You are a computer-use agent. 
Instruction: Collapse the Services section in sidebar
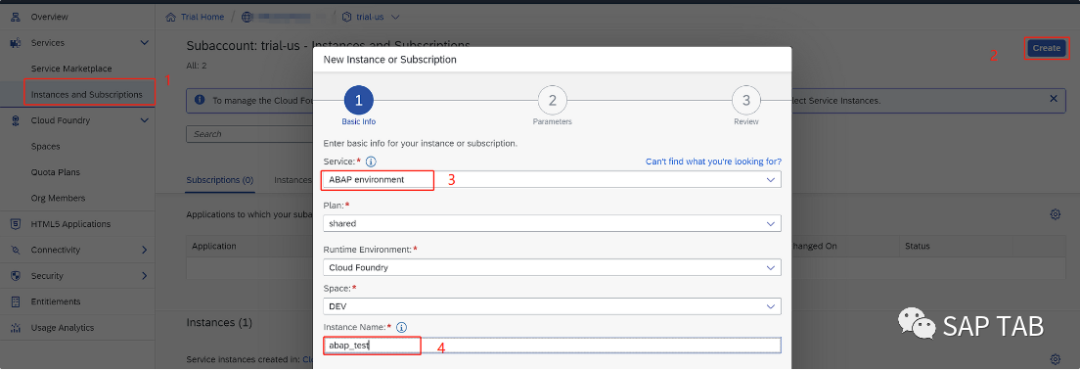144,43
